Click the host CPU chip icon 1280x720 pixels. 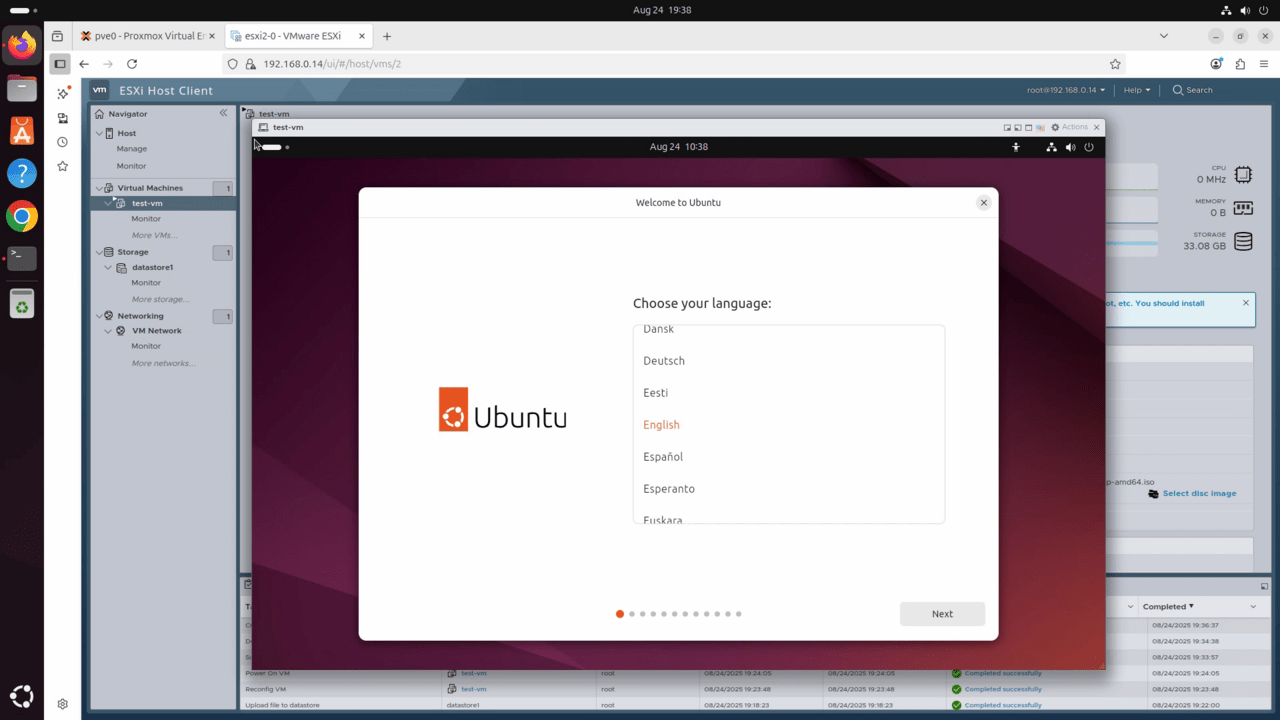(x=1243, y=175)
